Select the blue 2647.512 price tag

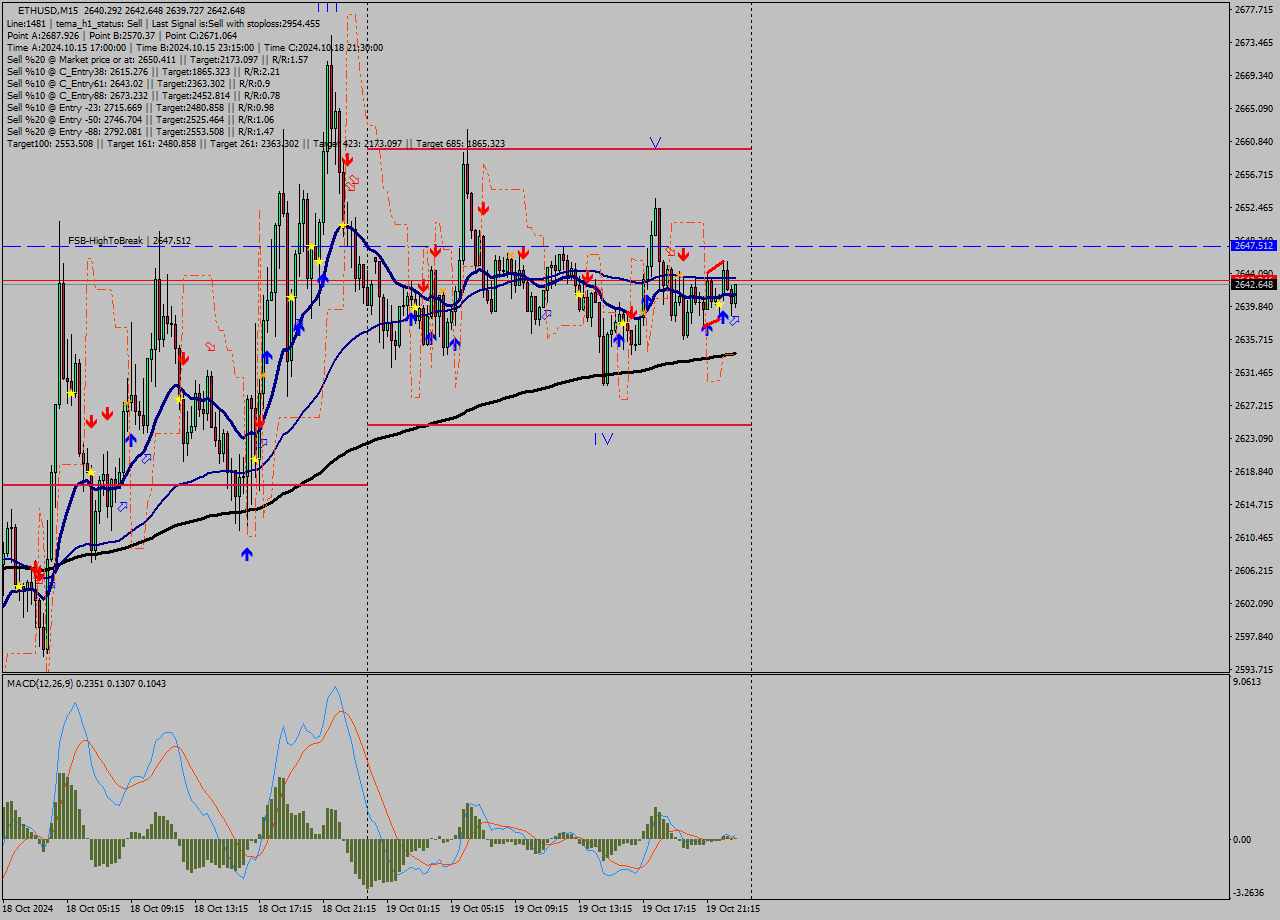[x=1253, y=245]
